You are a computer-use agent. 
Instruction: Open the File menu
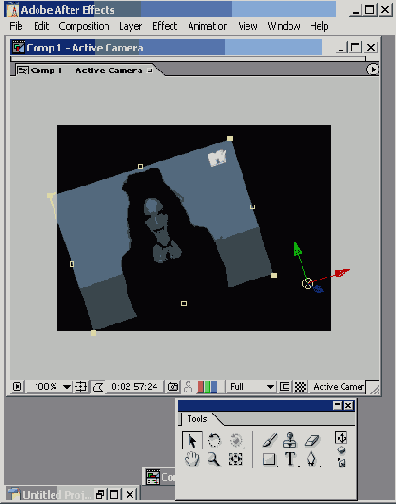coord(16,26)
